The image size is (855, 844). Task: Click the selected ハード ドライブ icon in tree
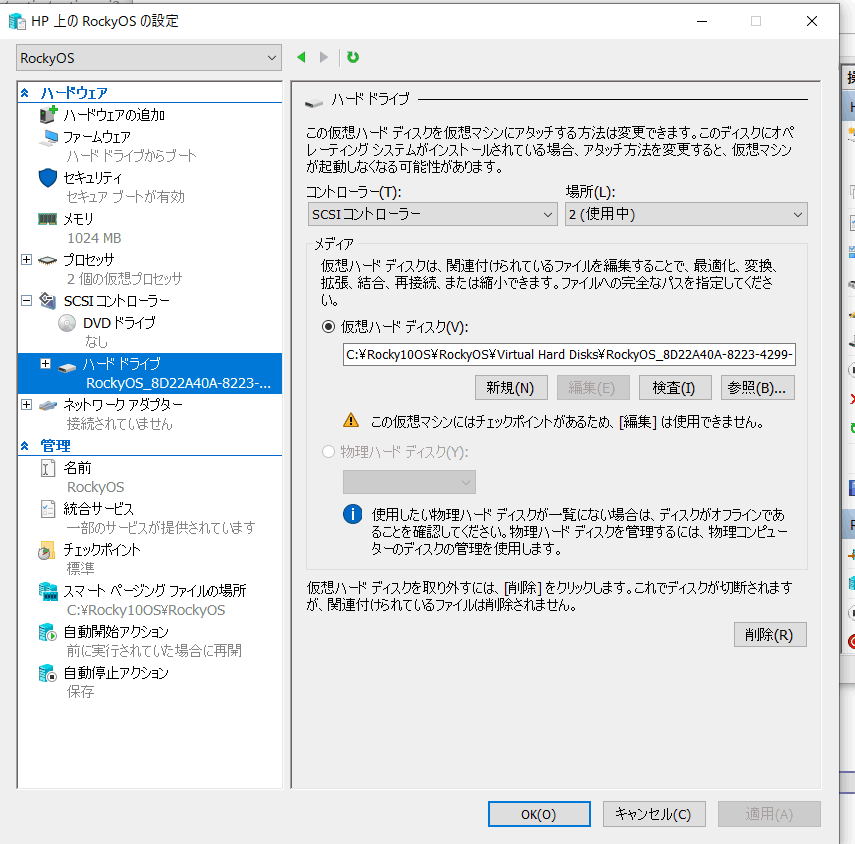click(67, 367)
